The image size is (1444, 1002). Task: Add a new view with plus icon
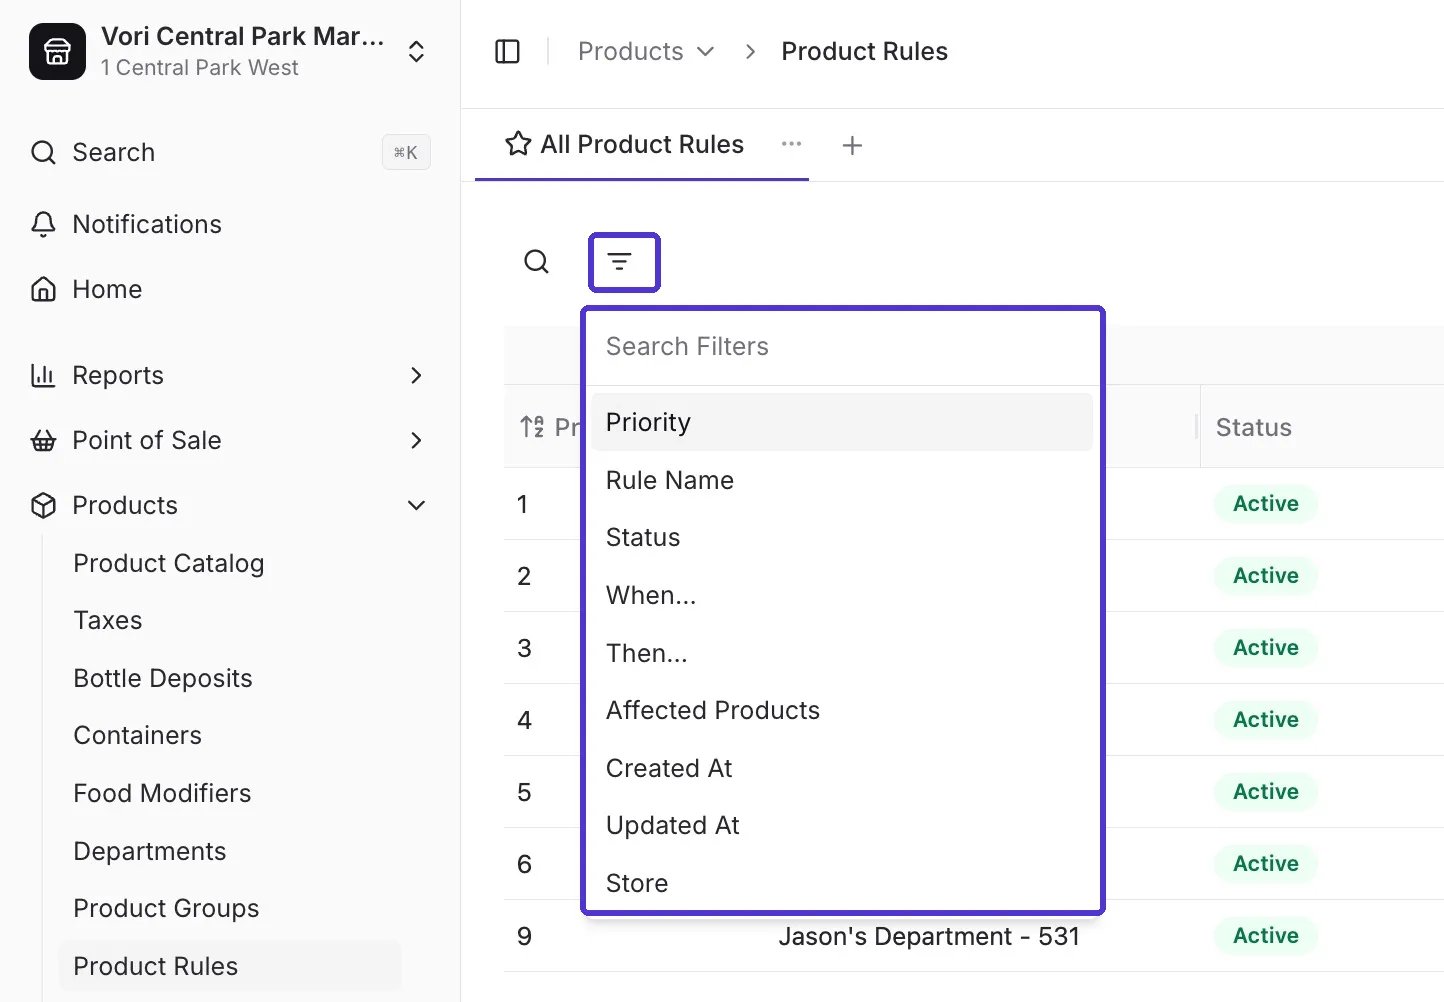tap(852, 146)
